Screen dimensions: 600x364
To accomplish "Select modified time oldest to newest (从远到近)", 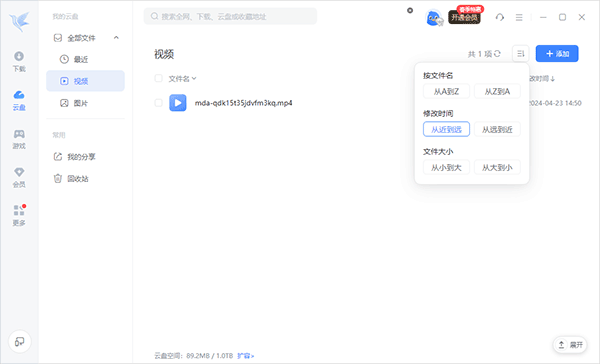I will tap(497, 129).
